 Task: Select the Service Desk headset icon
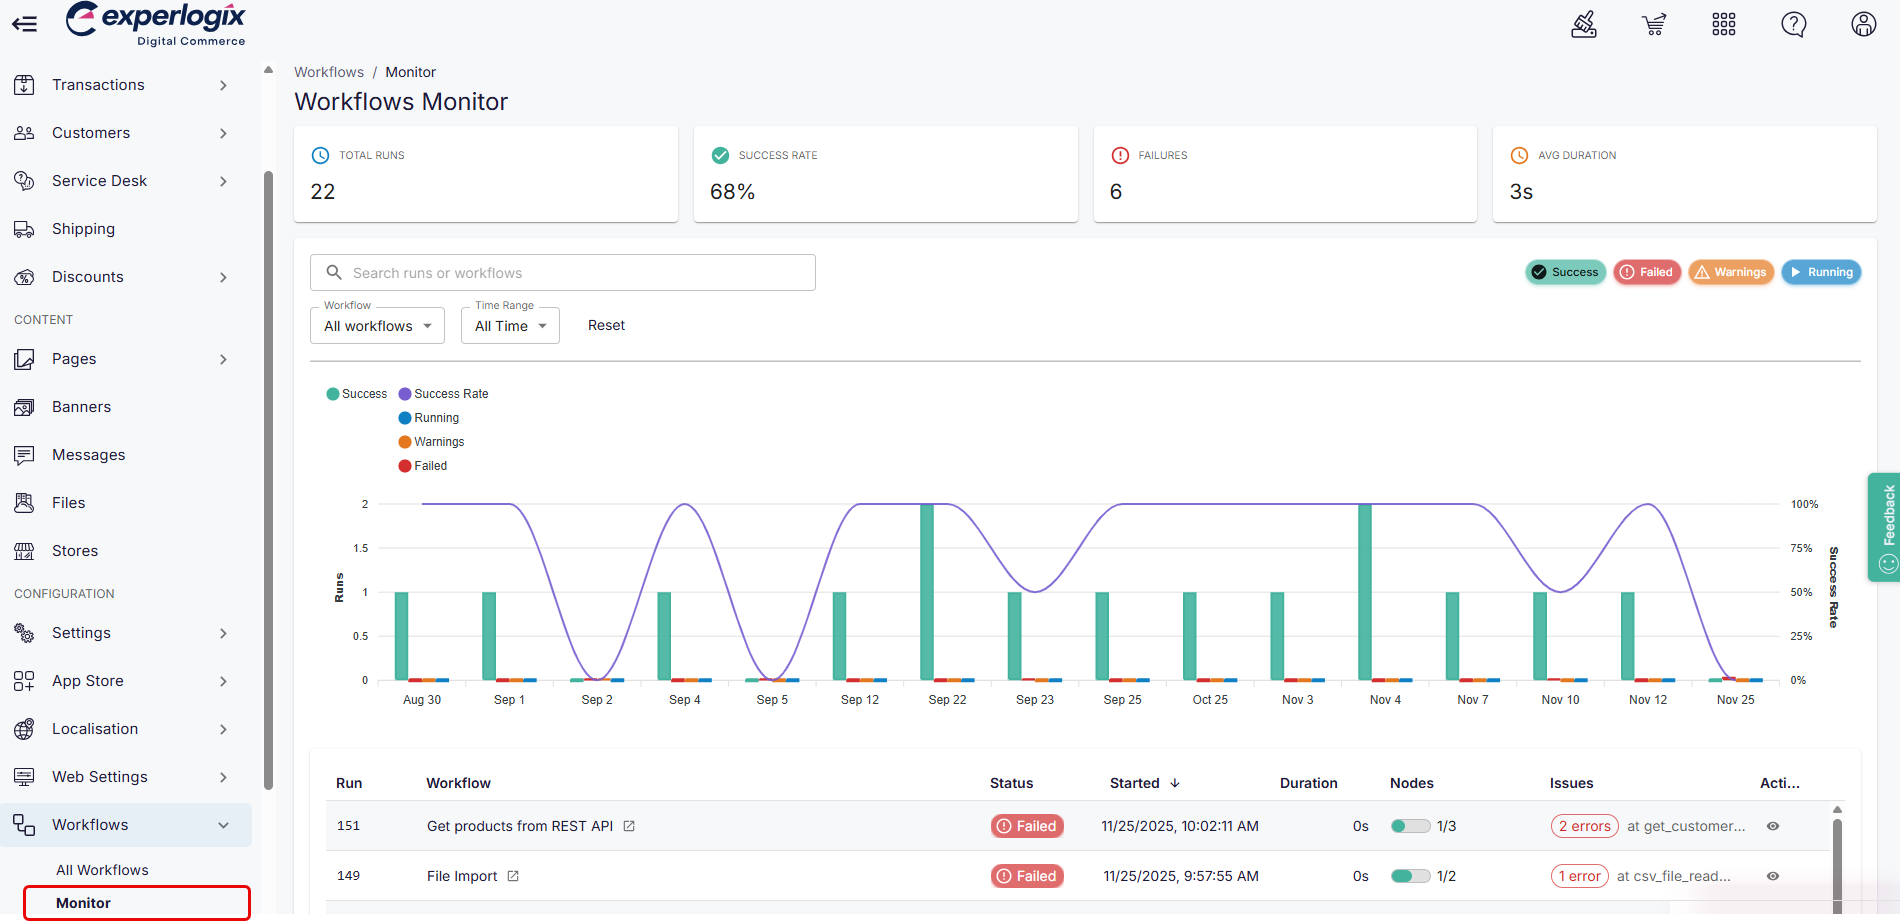pyautogui.click(x=24, y=181)
